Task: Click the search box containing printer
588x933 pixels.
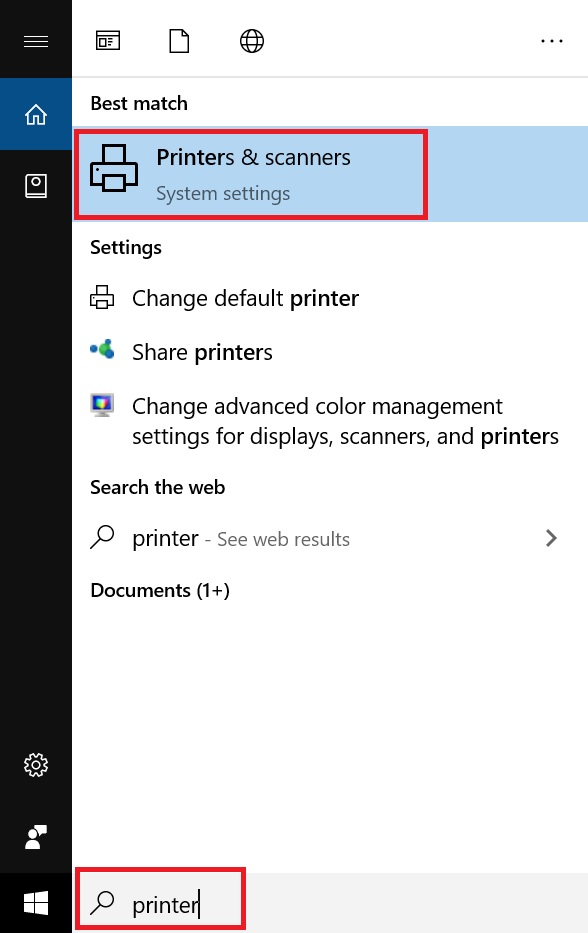Action: coord(330,903)
